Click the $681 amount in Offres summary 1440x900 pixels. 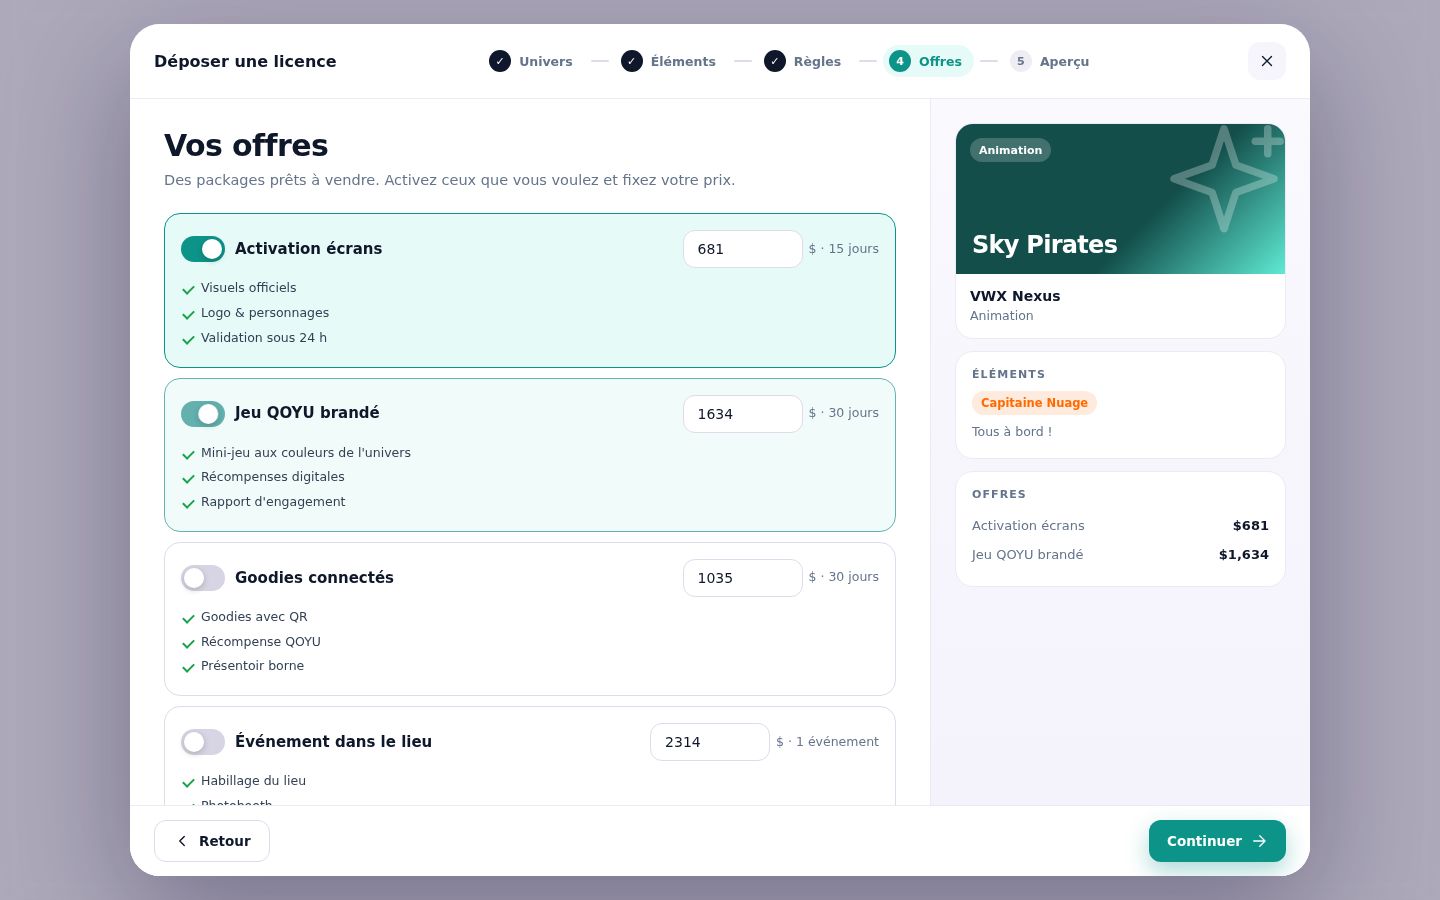(x=1250, y=526)
